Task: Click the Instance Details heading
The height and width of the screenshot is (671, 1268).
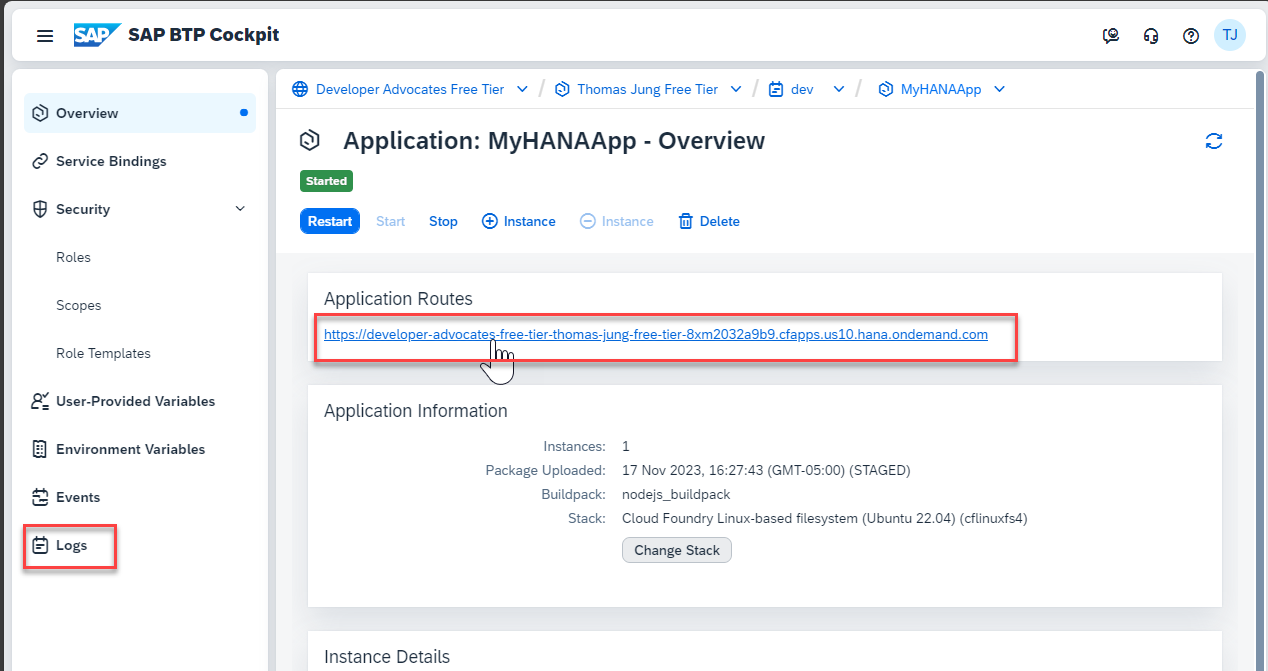Action: 387,657
